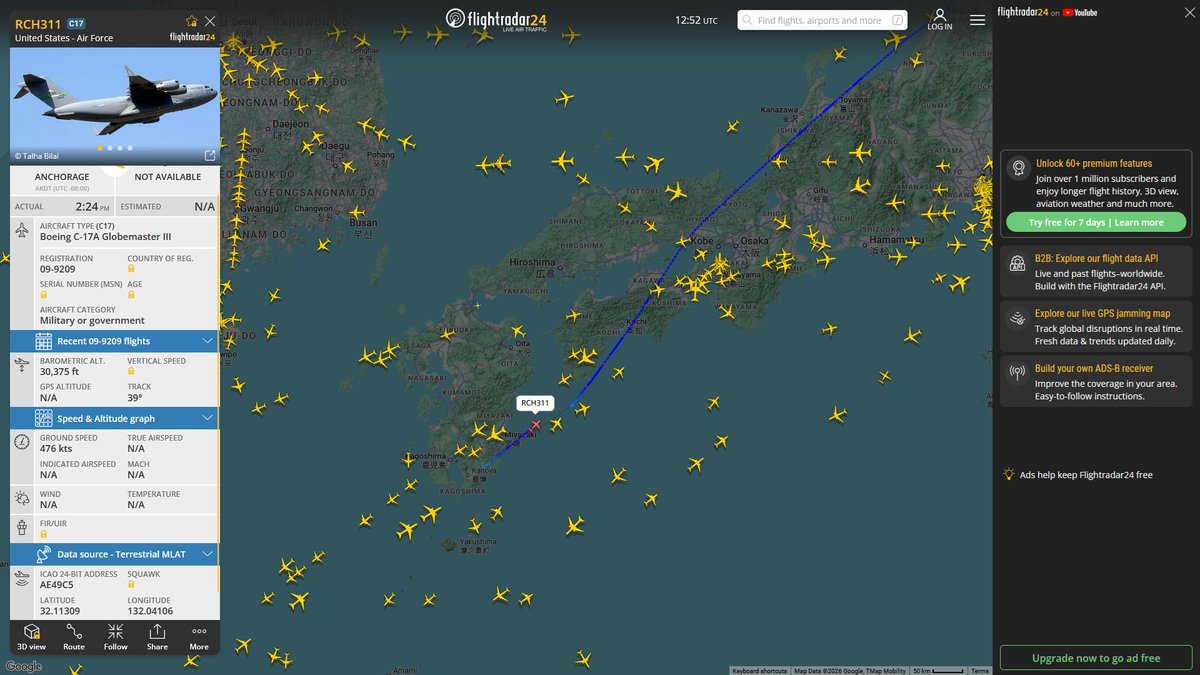Focus the Find flights, airports search field
Viewport: 1200px width, 675px height.
coord(822,20)
